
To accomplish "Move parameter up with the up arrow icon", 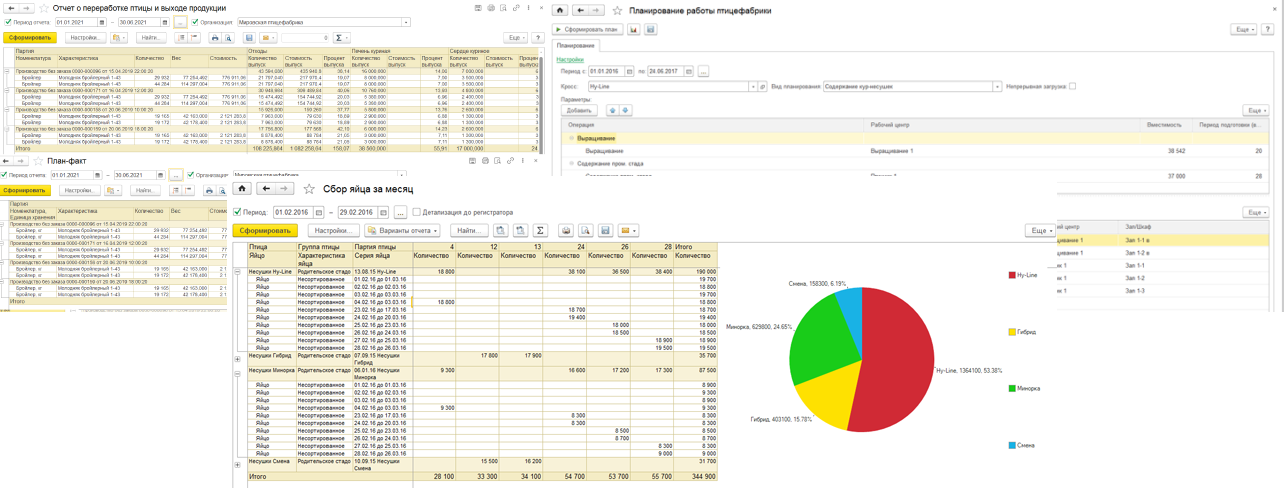I will coord(613,111).
